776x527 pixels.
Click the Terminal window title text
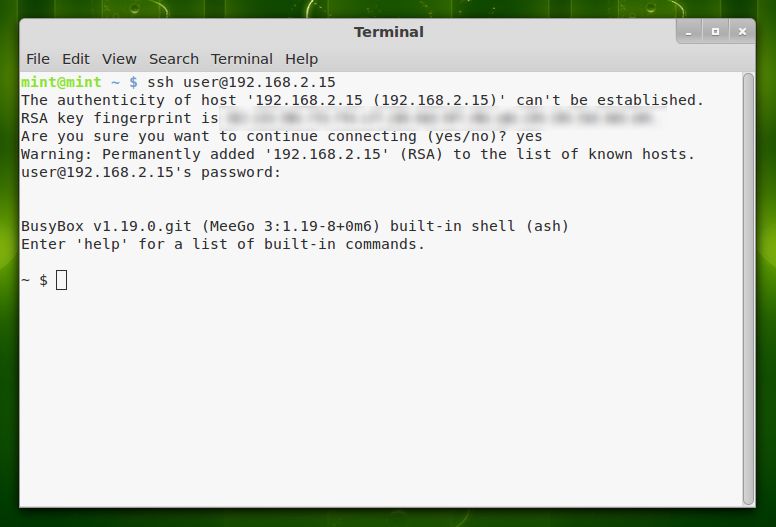pyautogui.click(x=388, y=32)
